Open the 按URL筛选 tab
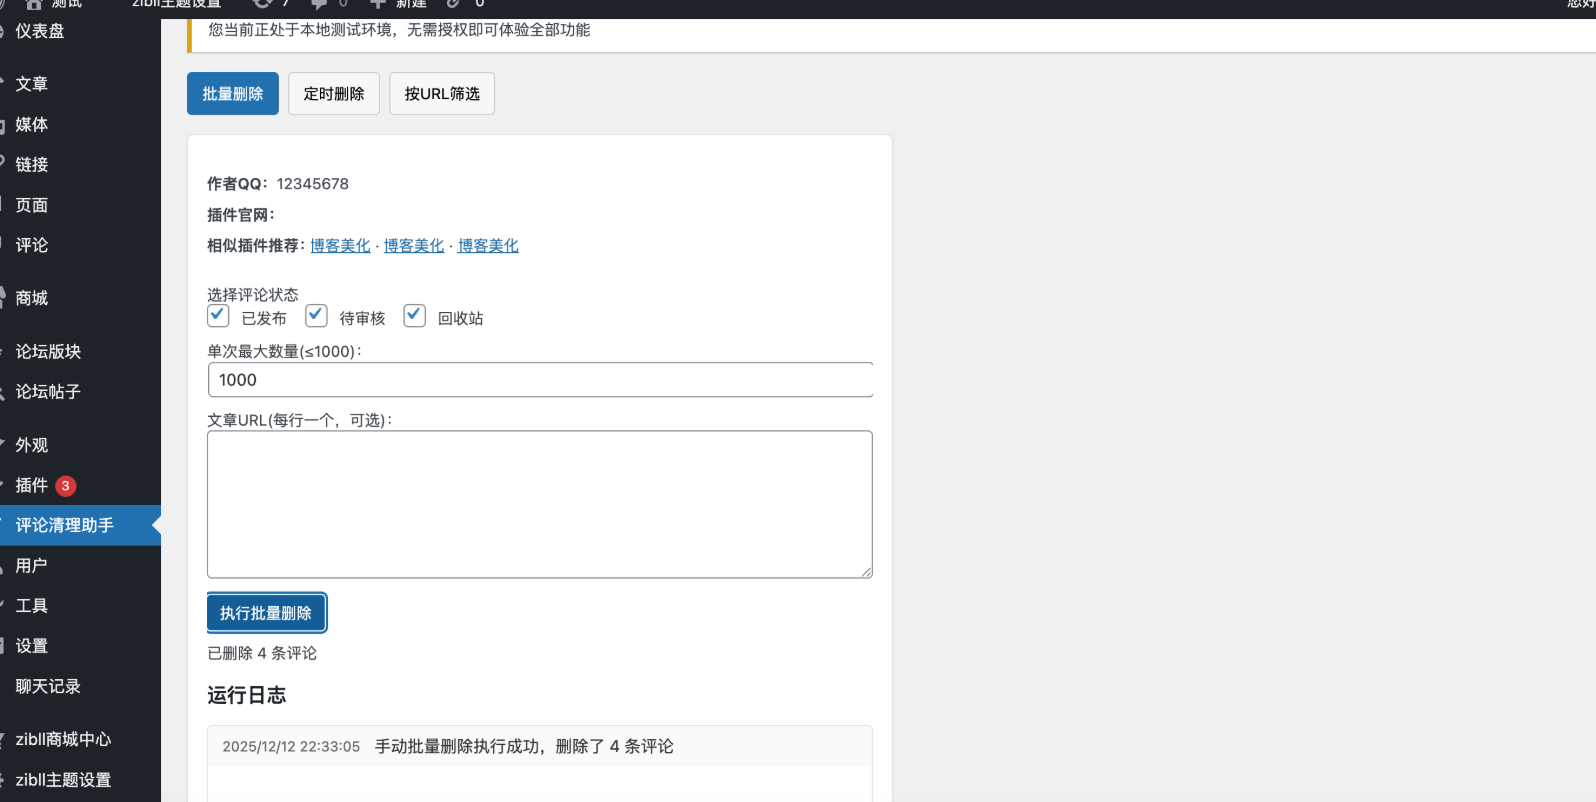 tap(442, 94)
